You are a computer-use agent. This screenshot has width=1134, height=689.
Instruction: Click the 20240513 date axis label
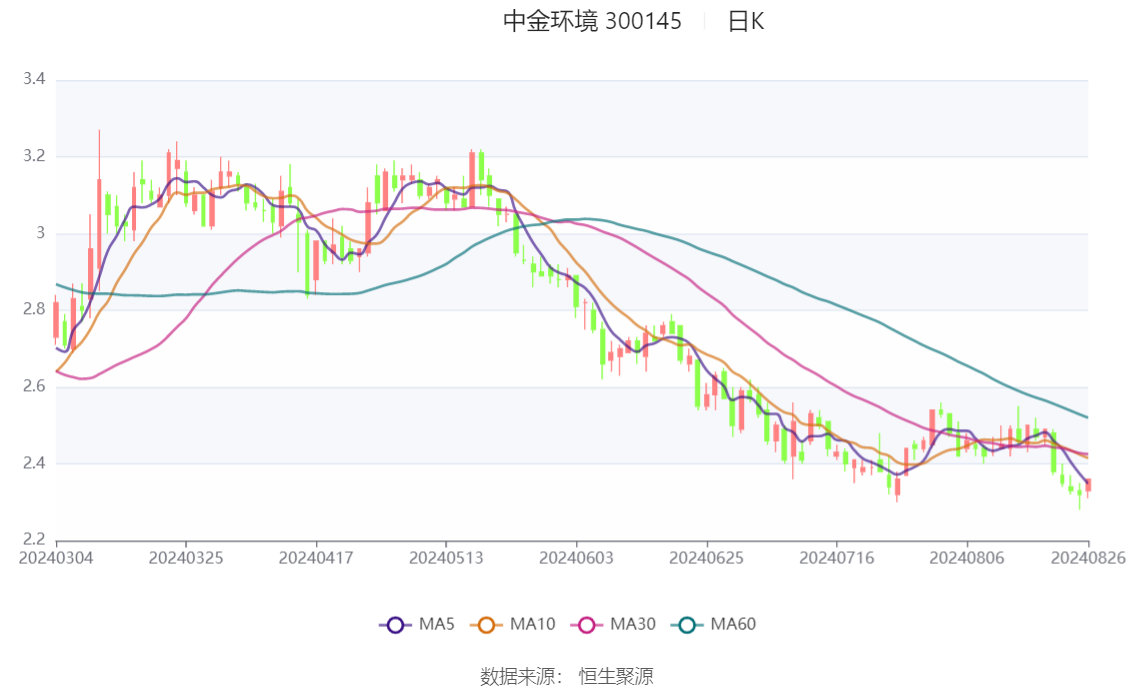(x=446, y=558)
